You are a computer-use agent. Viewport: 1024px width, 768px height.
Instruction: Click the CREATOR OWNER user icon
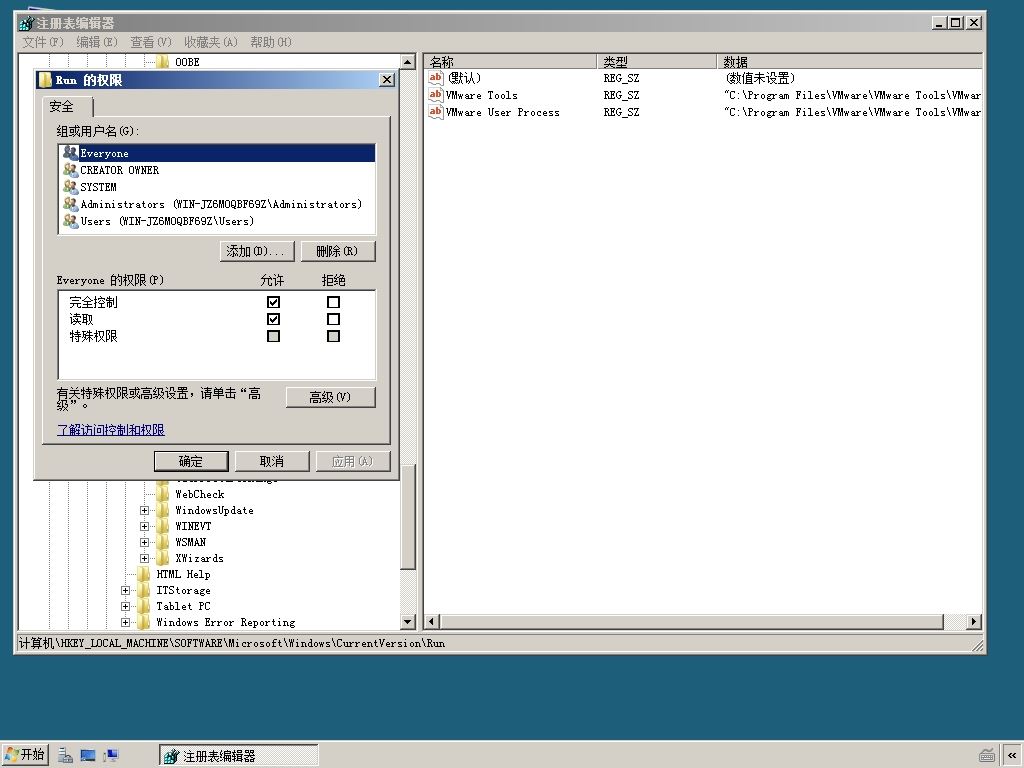pyautogui.click(x=71, y=170)
